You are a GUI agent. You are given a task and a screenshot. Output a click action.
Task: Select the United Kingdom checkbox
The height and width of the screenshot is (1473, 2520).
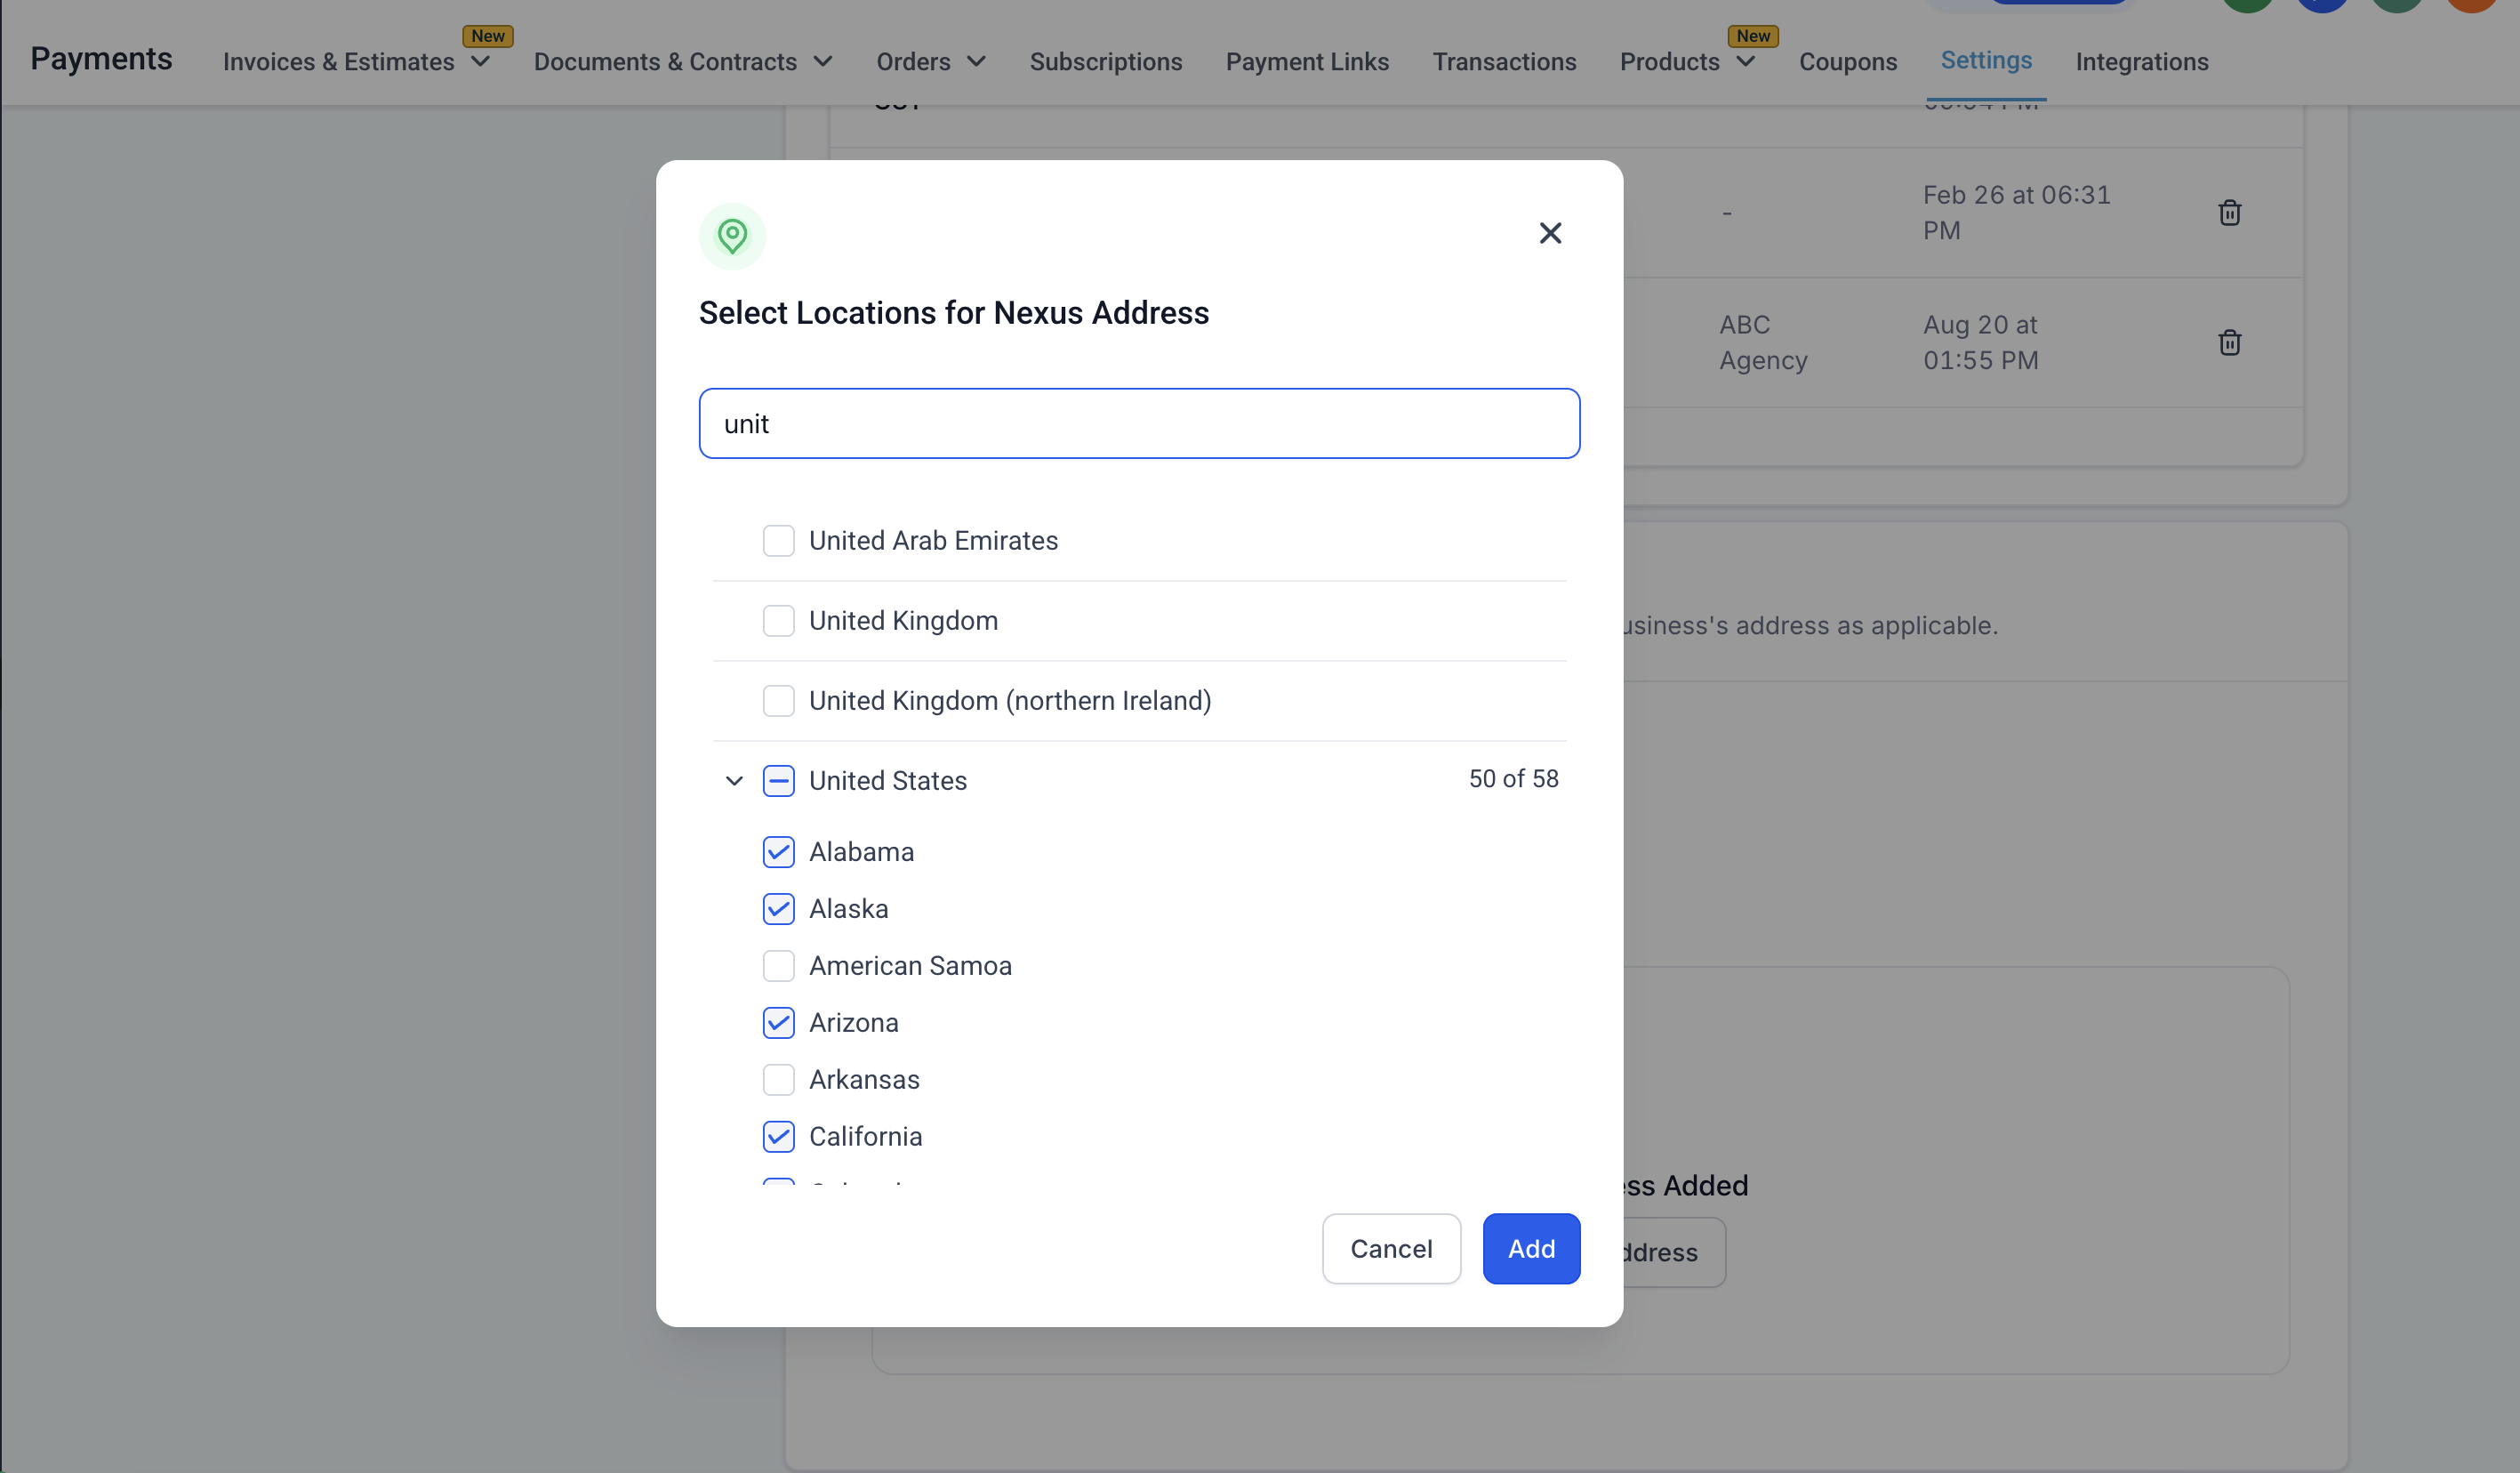[778, 621]
